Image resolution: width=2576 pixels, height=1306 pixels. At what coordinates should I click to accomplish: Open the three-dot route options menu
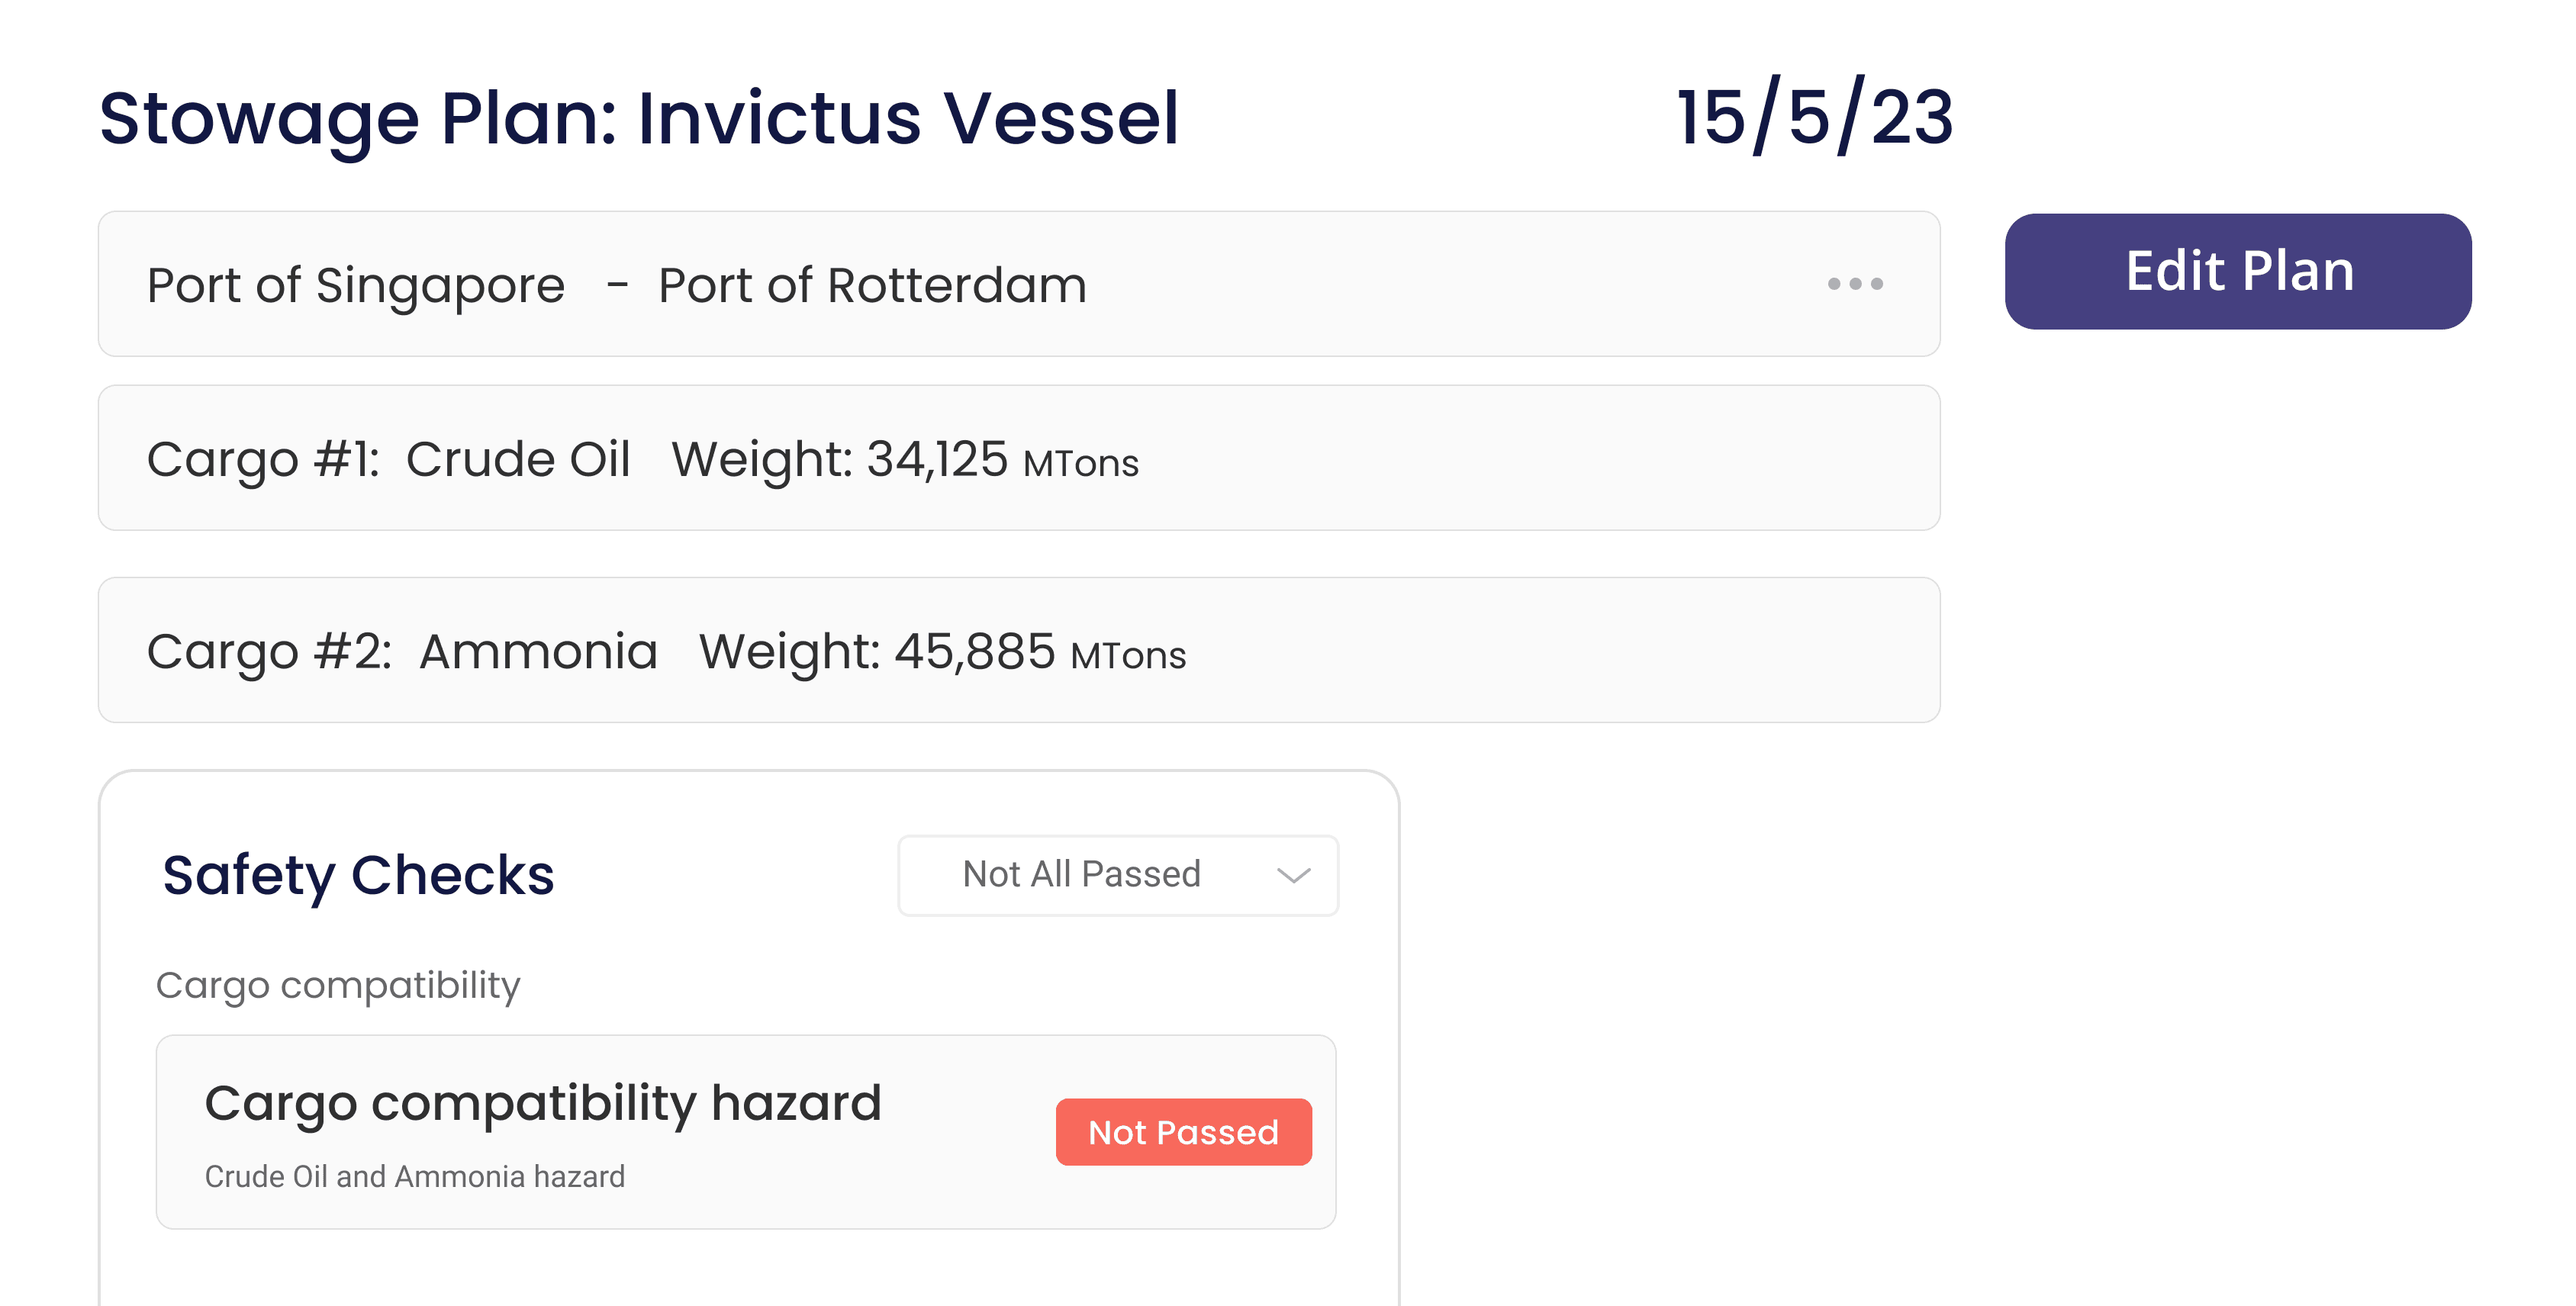pyautogui.click(x=1855, y=284)
